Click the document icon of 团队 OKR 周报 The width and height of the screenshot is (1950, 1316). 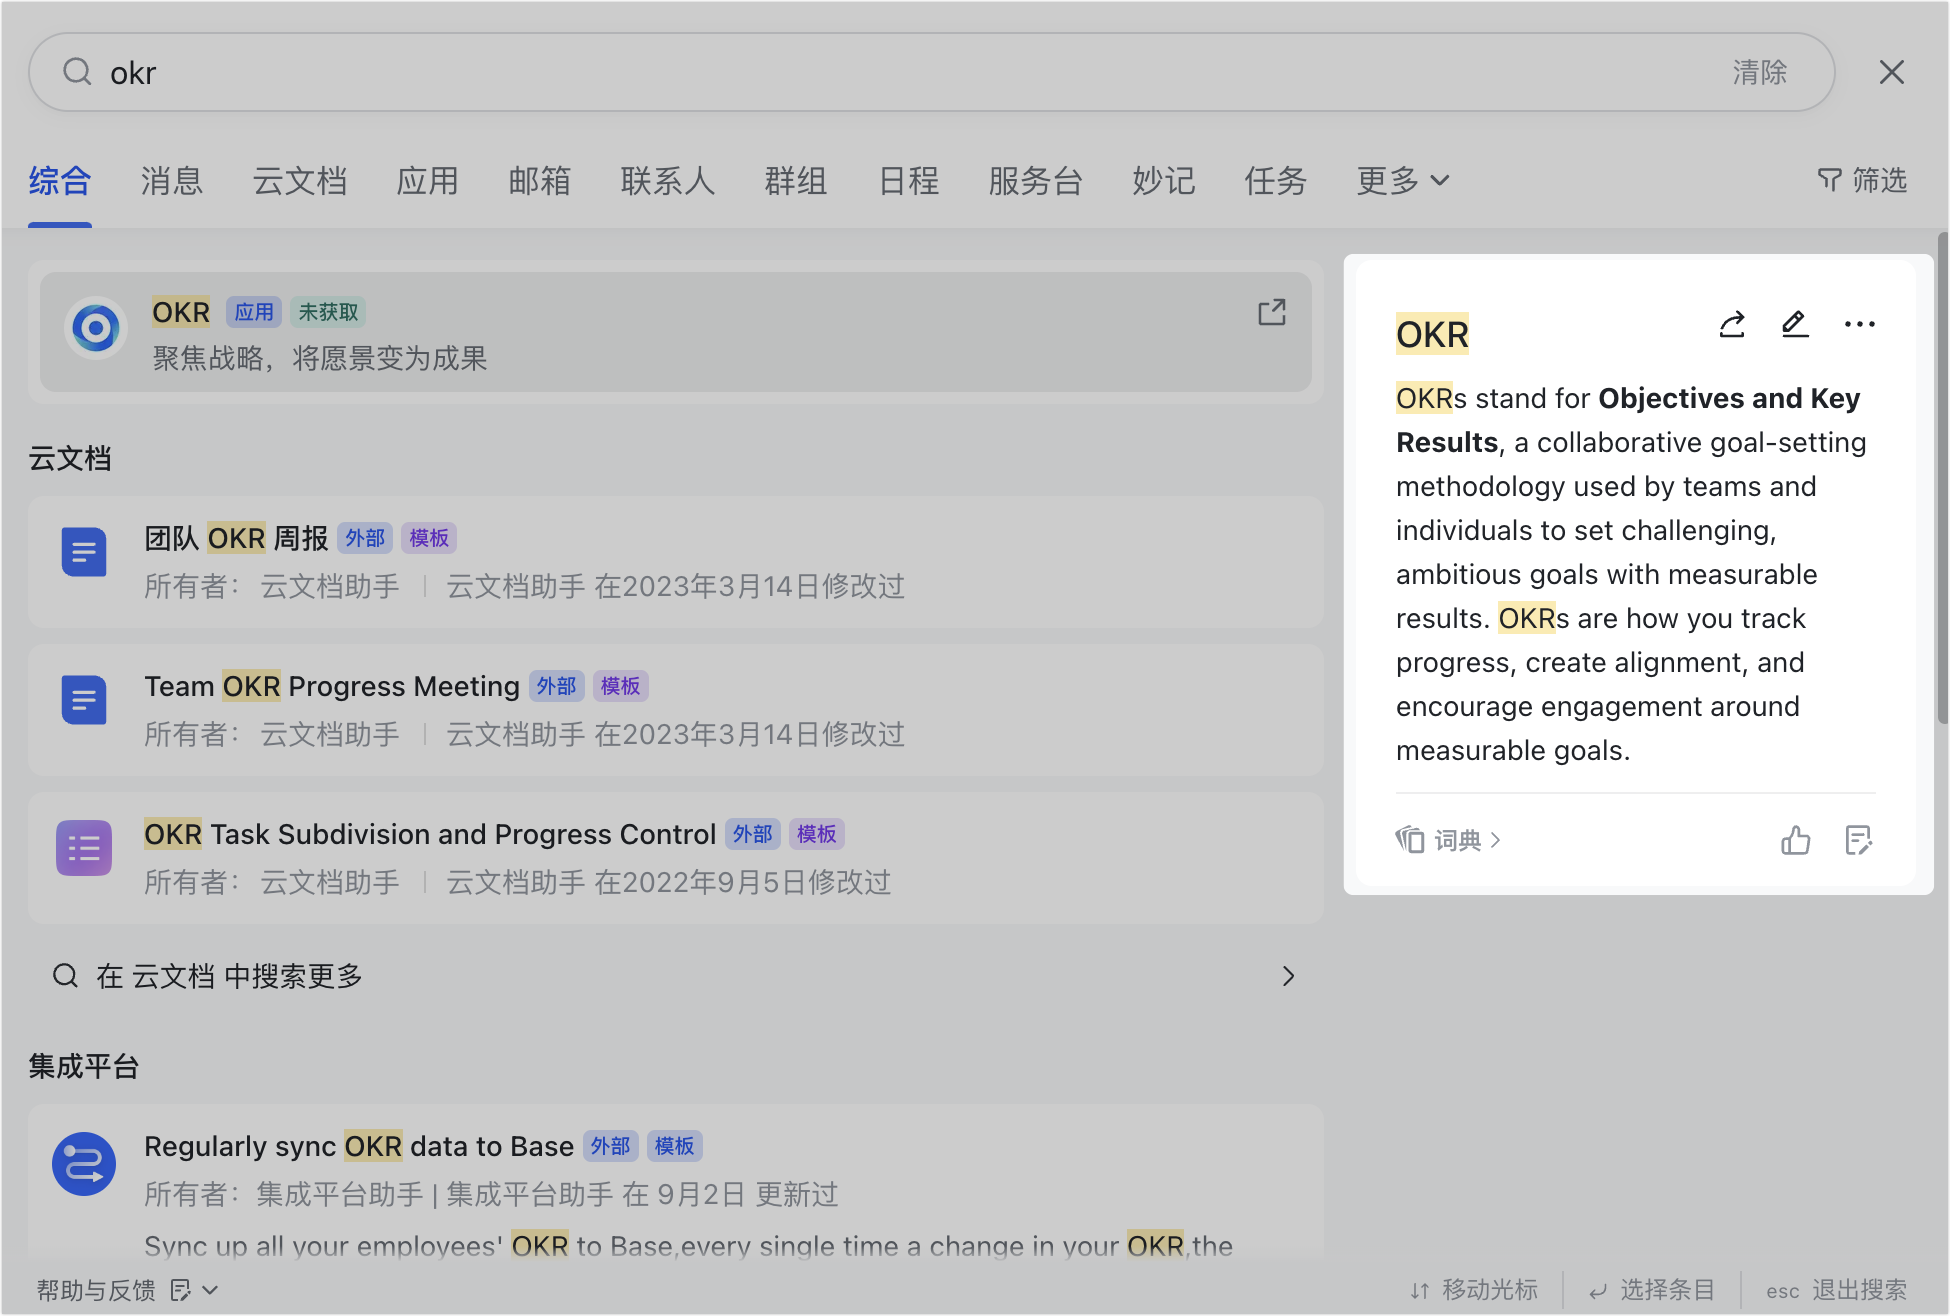tap(84, 551)
